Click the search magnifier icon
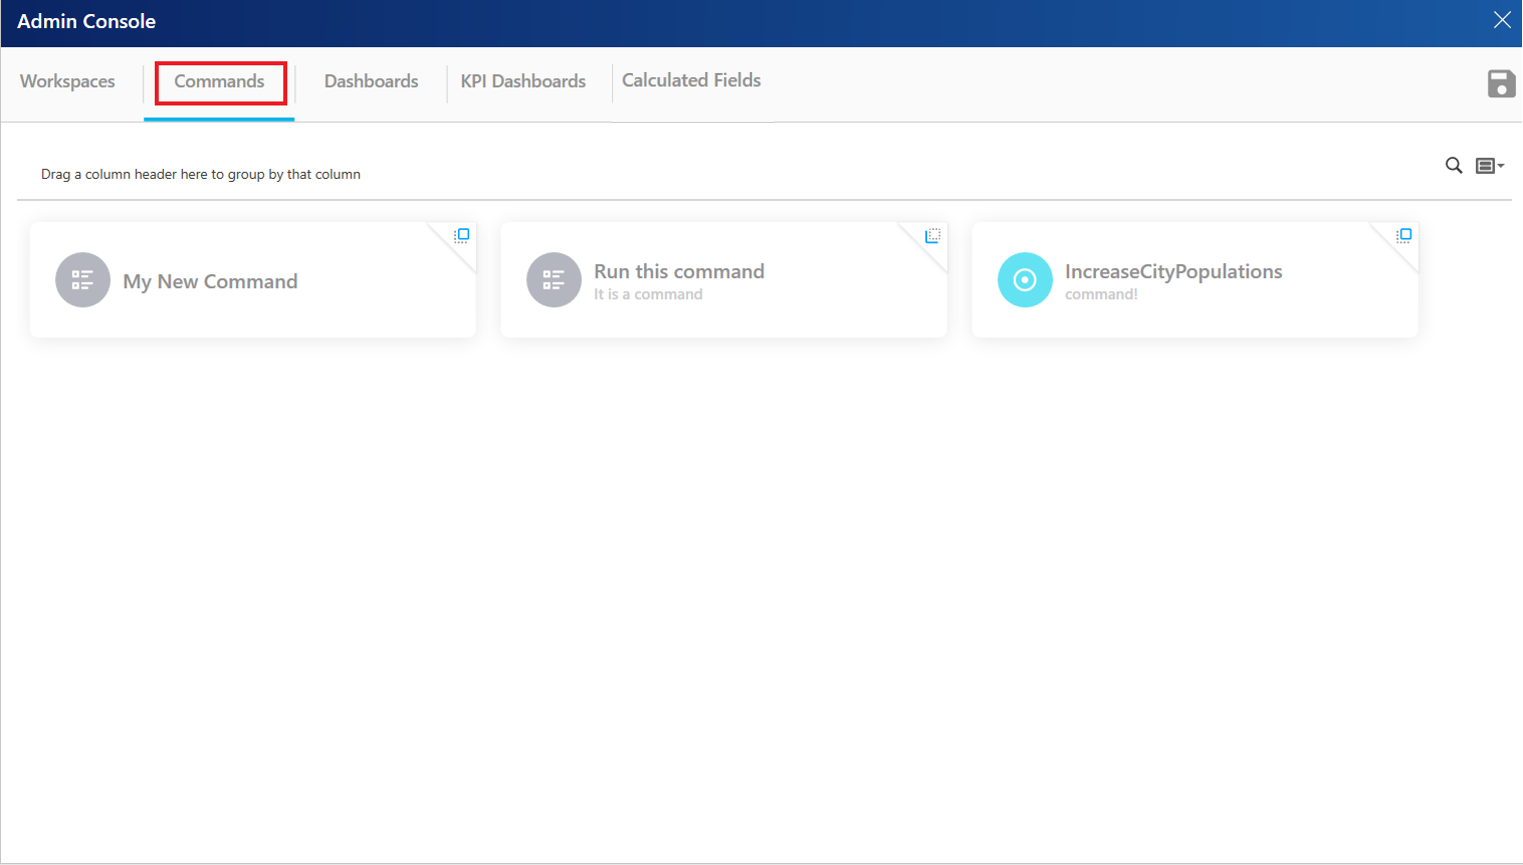 pos(1453,165)
